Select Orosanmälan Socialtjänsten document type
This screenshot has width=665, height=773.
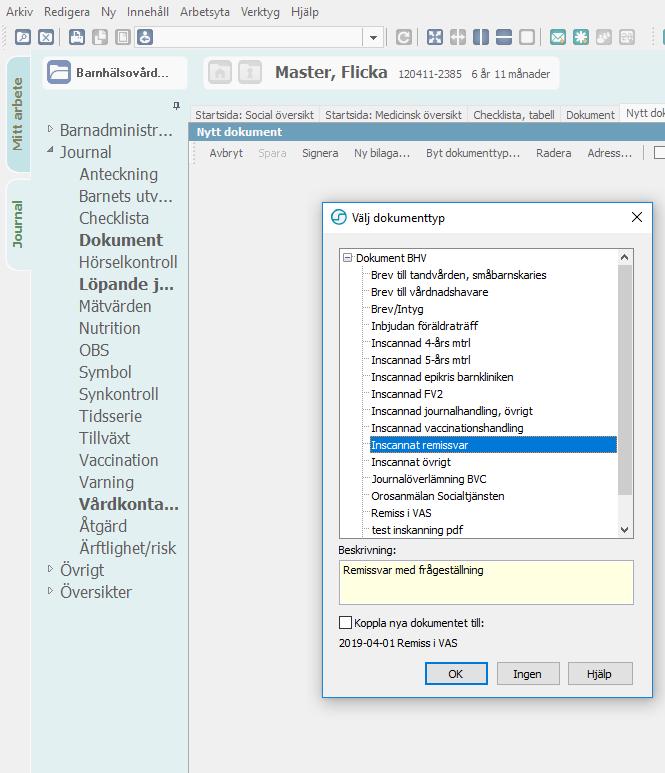[437, 496]
